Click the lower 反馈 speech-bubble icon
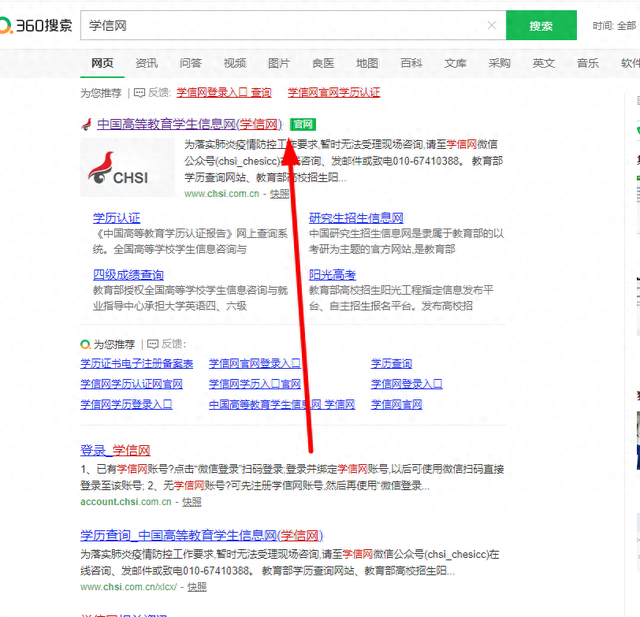The height and width of the screenshot is (617, 640). pos(153,344)
